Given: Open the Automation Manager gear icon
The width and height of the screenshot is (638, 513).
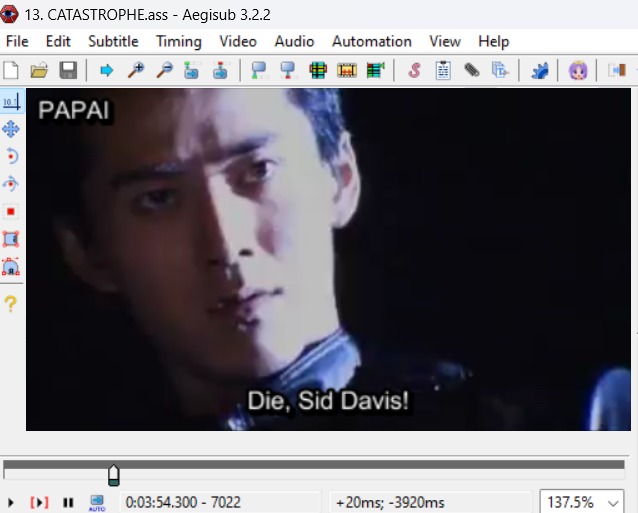Looking at the screenshot, I should [x=540, y=70].
